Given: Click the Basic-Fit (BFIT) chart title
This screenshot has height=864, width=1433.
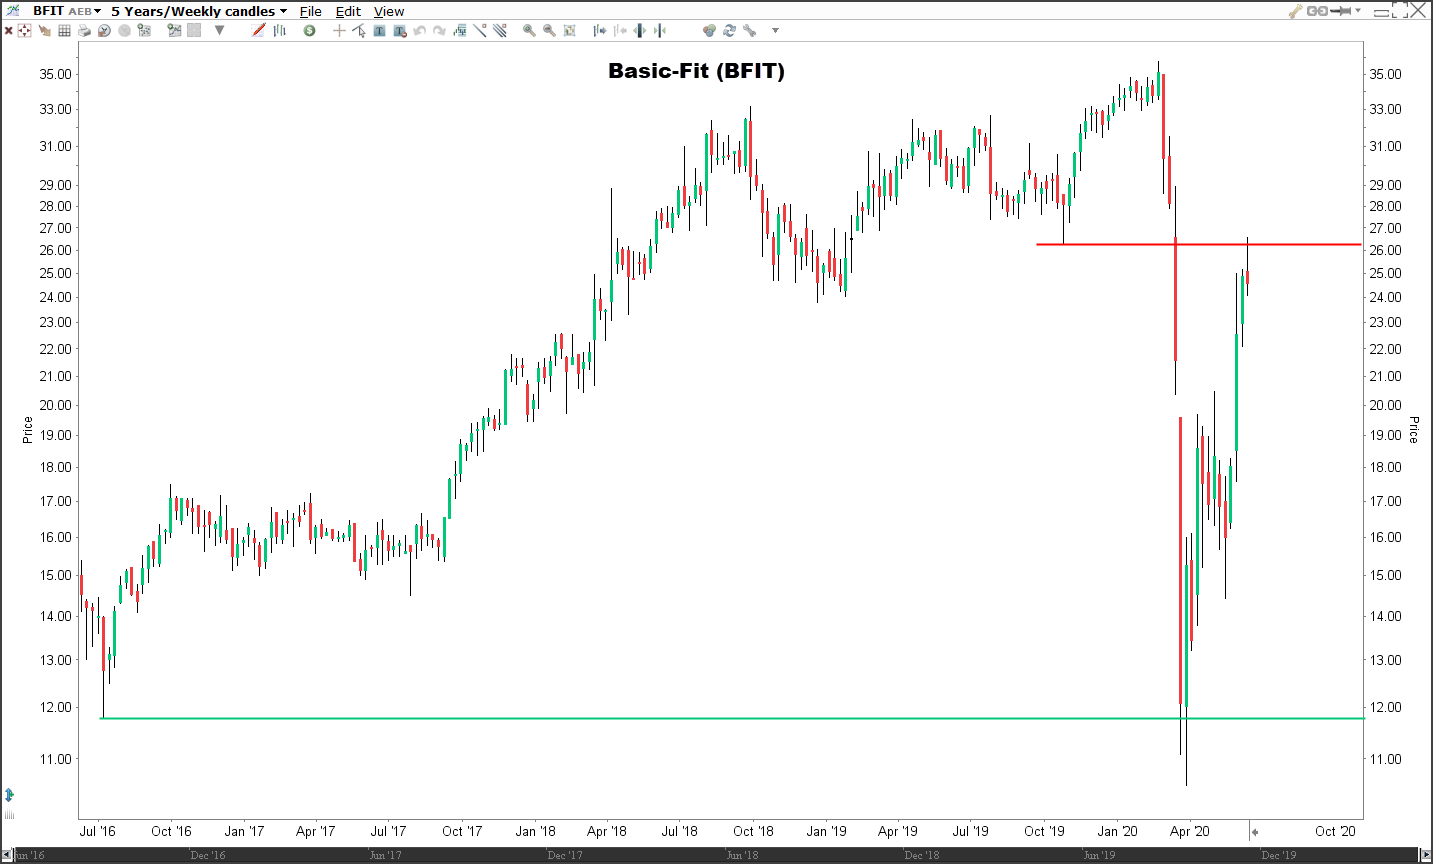Looking at the screenshot, I should point(696,71).
